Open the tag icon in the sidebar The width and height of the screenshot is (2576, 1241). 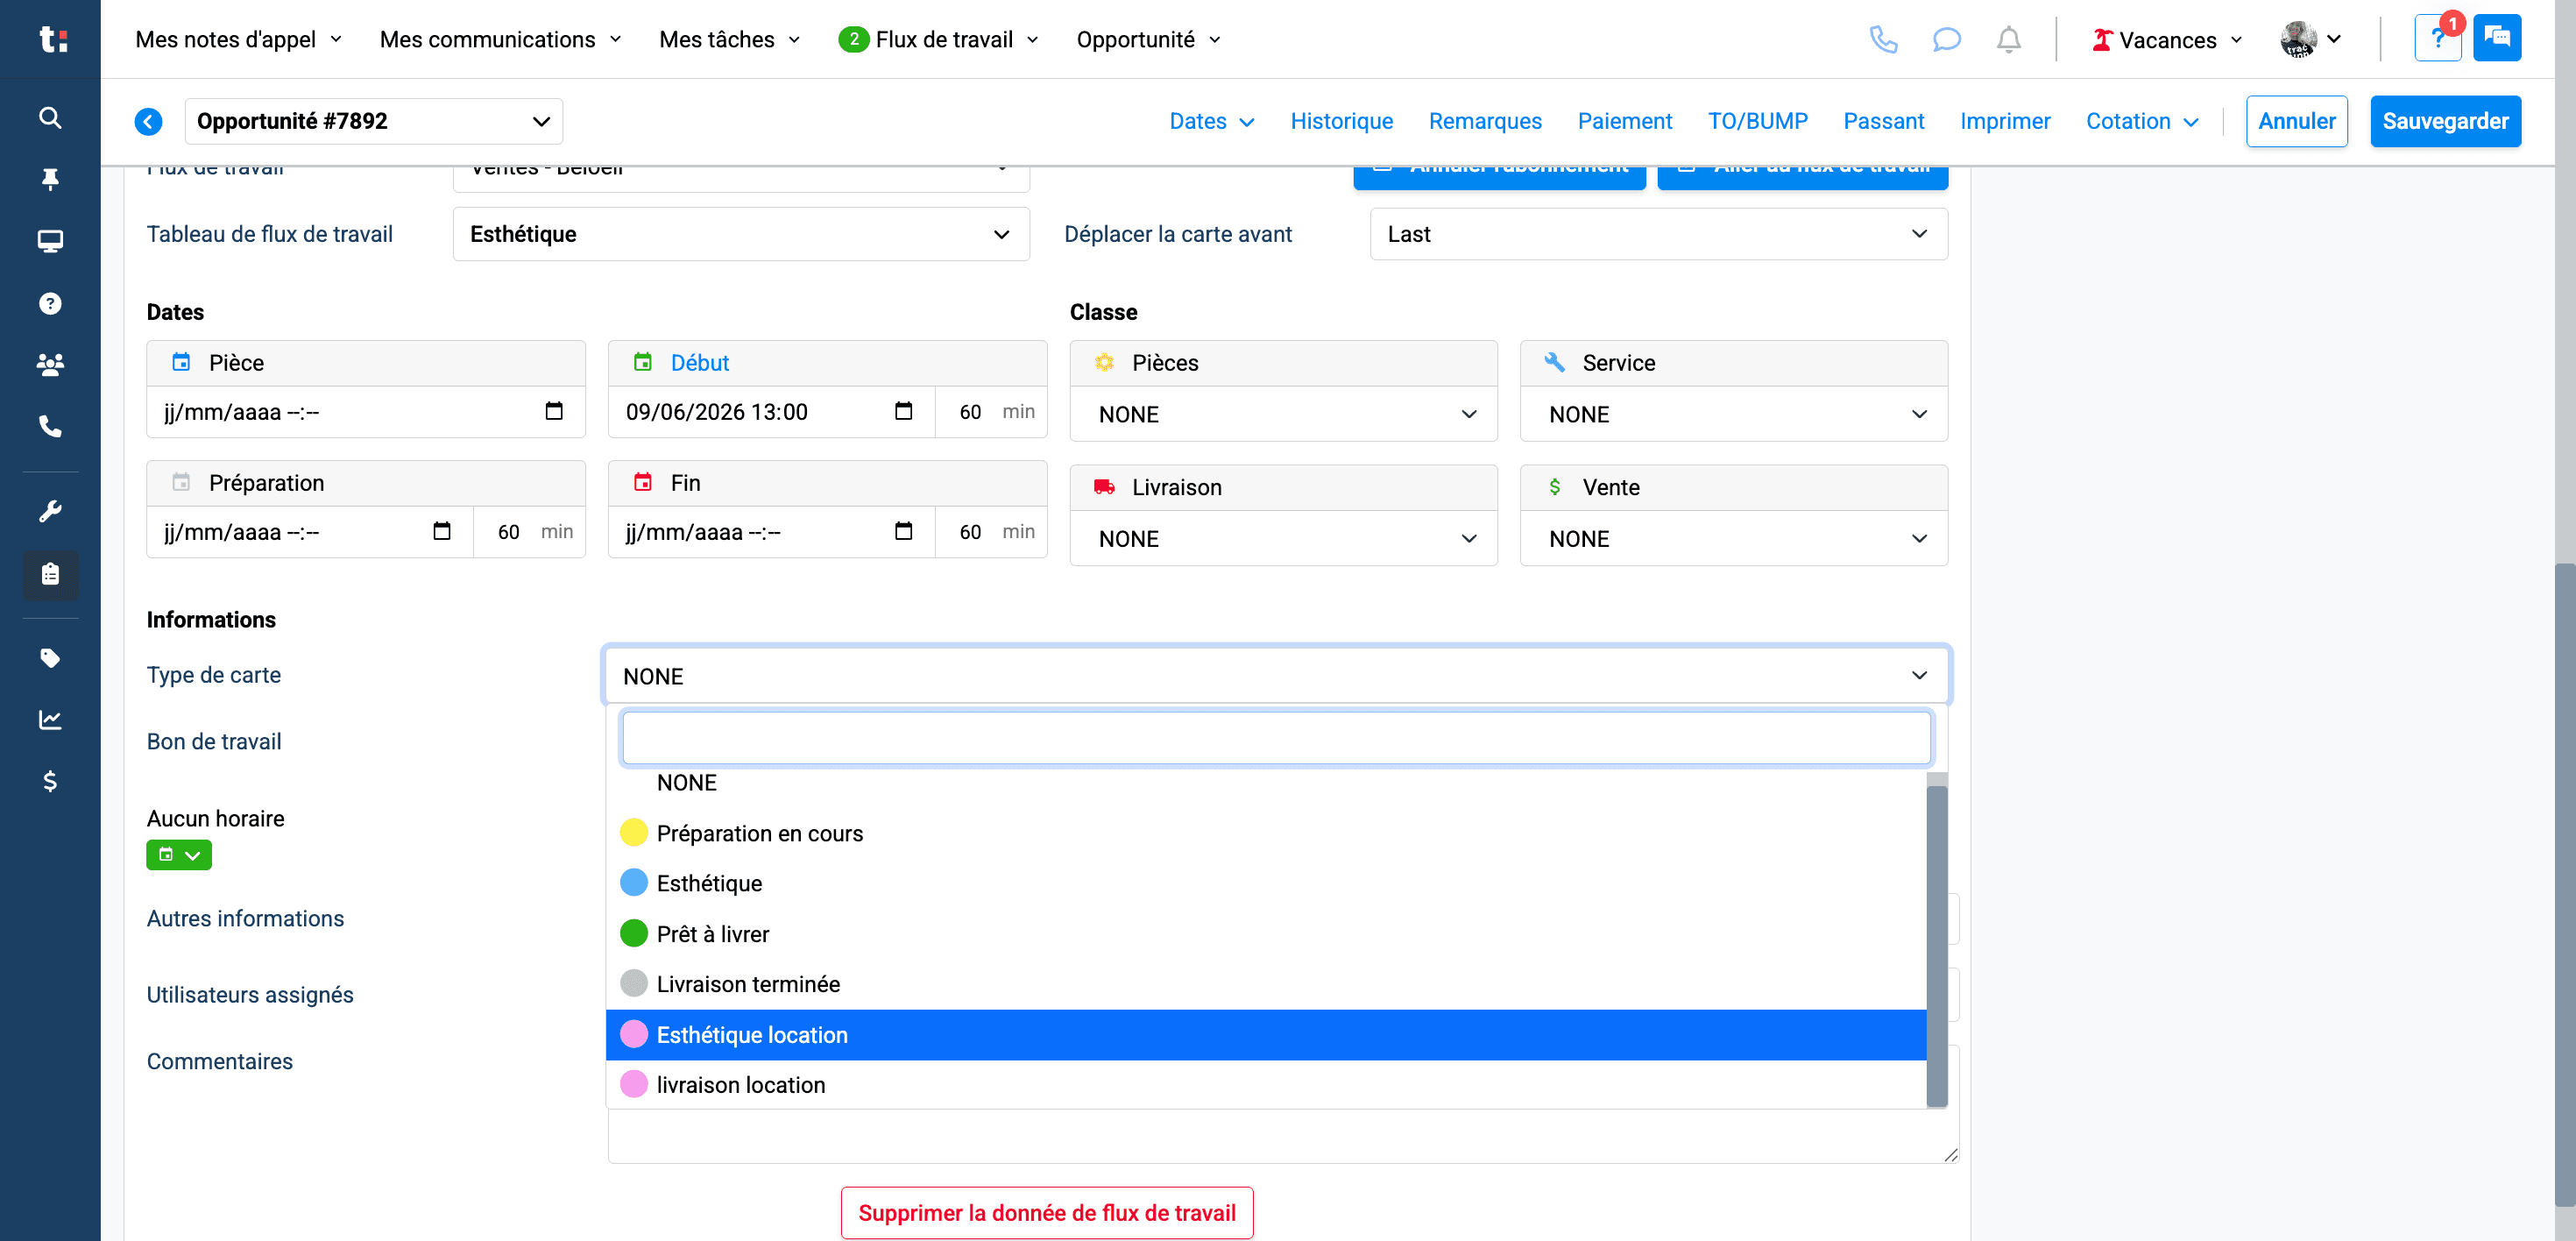coord(50,657)
